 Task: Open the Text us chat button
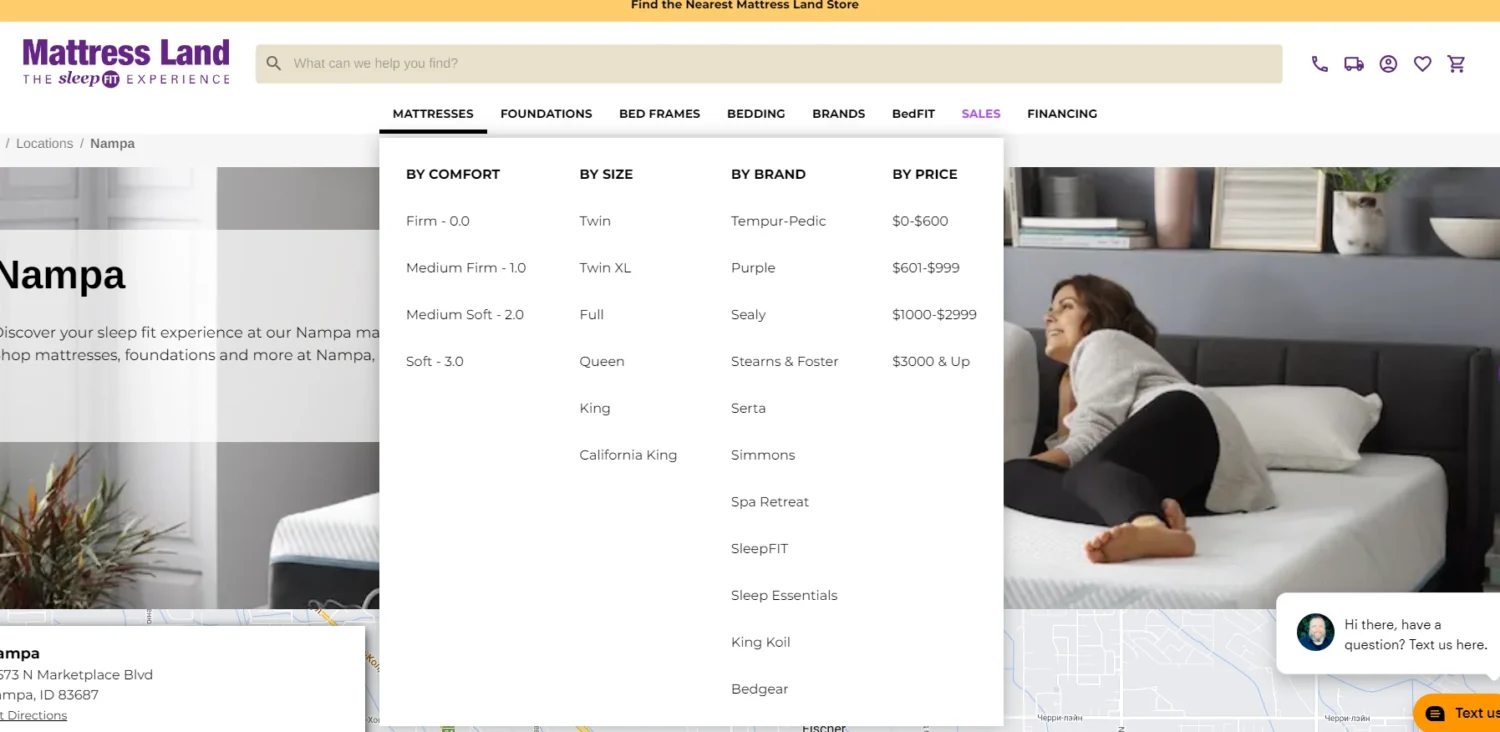[x=1459, y=713]
